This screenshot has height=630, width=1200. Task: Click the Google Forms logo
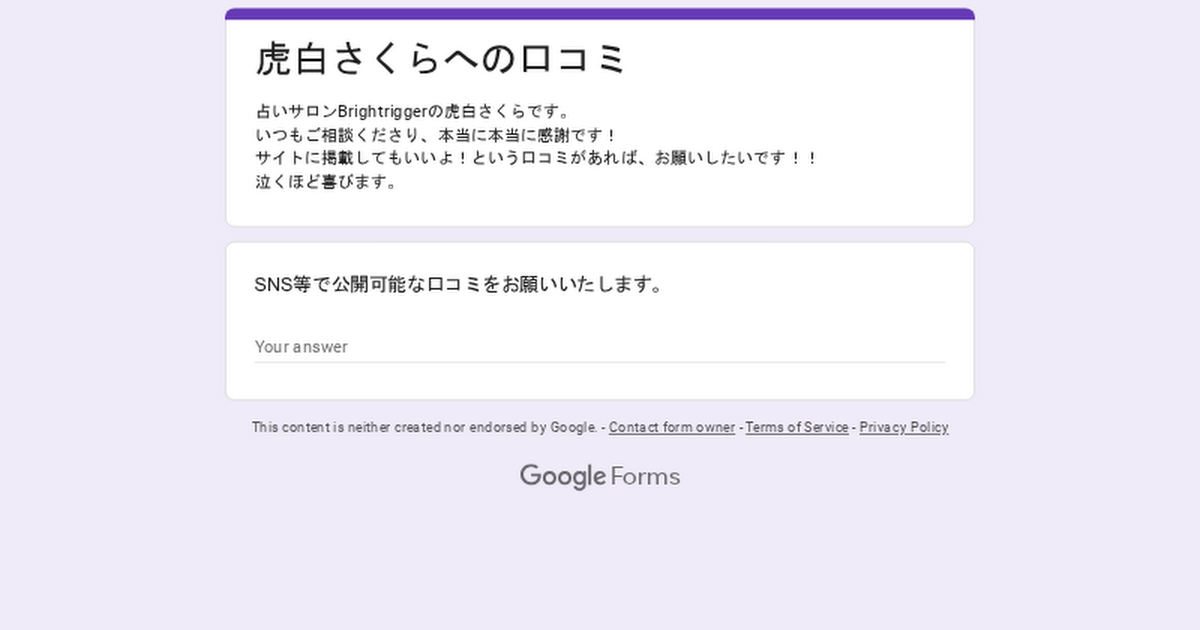(x=600, y=476)
